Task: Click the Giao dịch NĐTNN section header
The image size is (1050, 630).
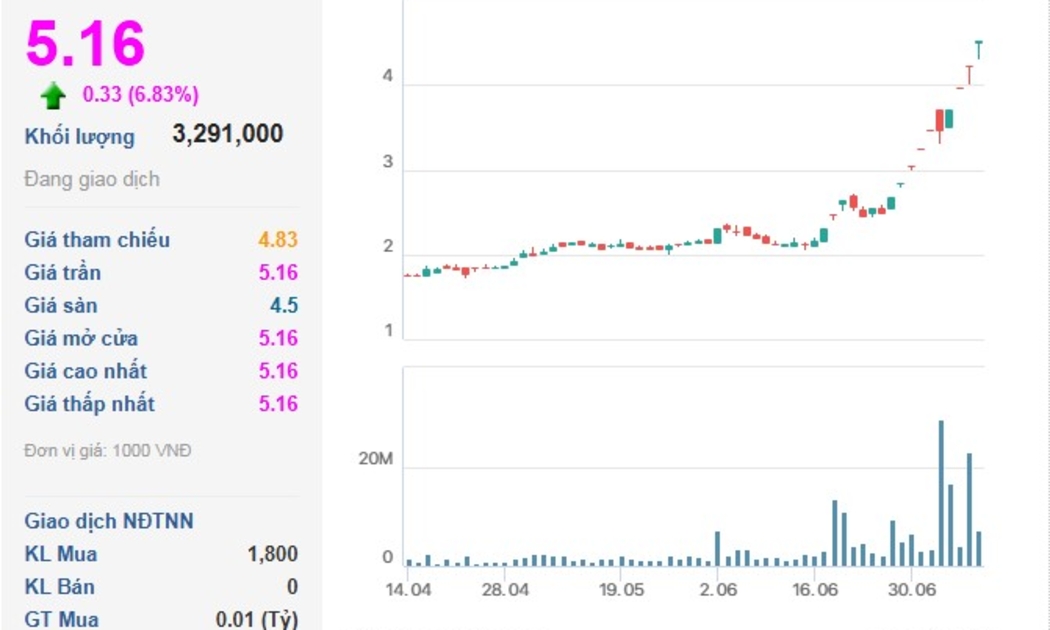Action: tap(109, 521)
